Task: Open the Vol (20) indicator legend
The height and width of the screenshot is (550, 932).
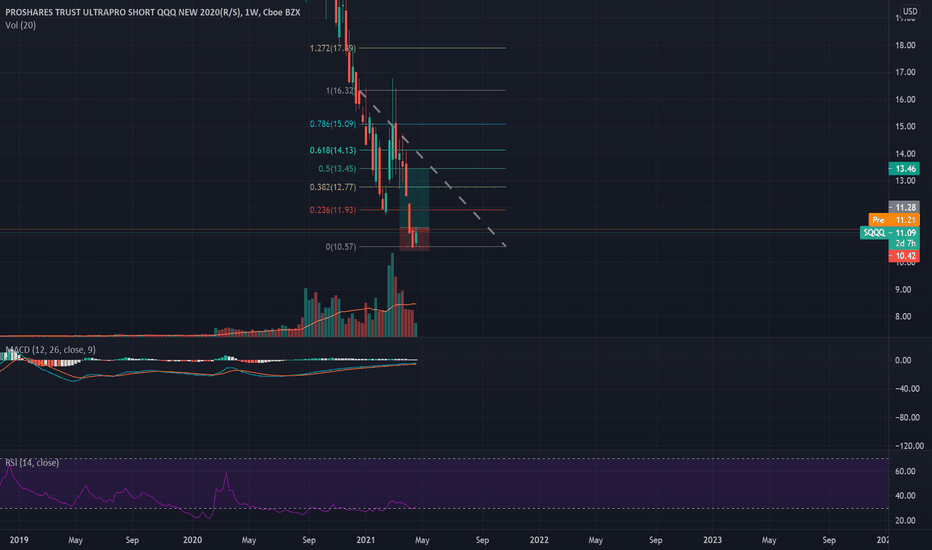Action: click(21, 26)
